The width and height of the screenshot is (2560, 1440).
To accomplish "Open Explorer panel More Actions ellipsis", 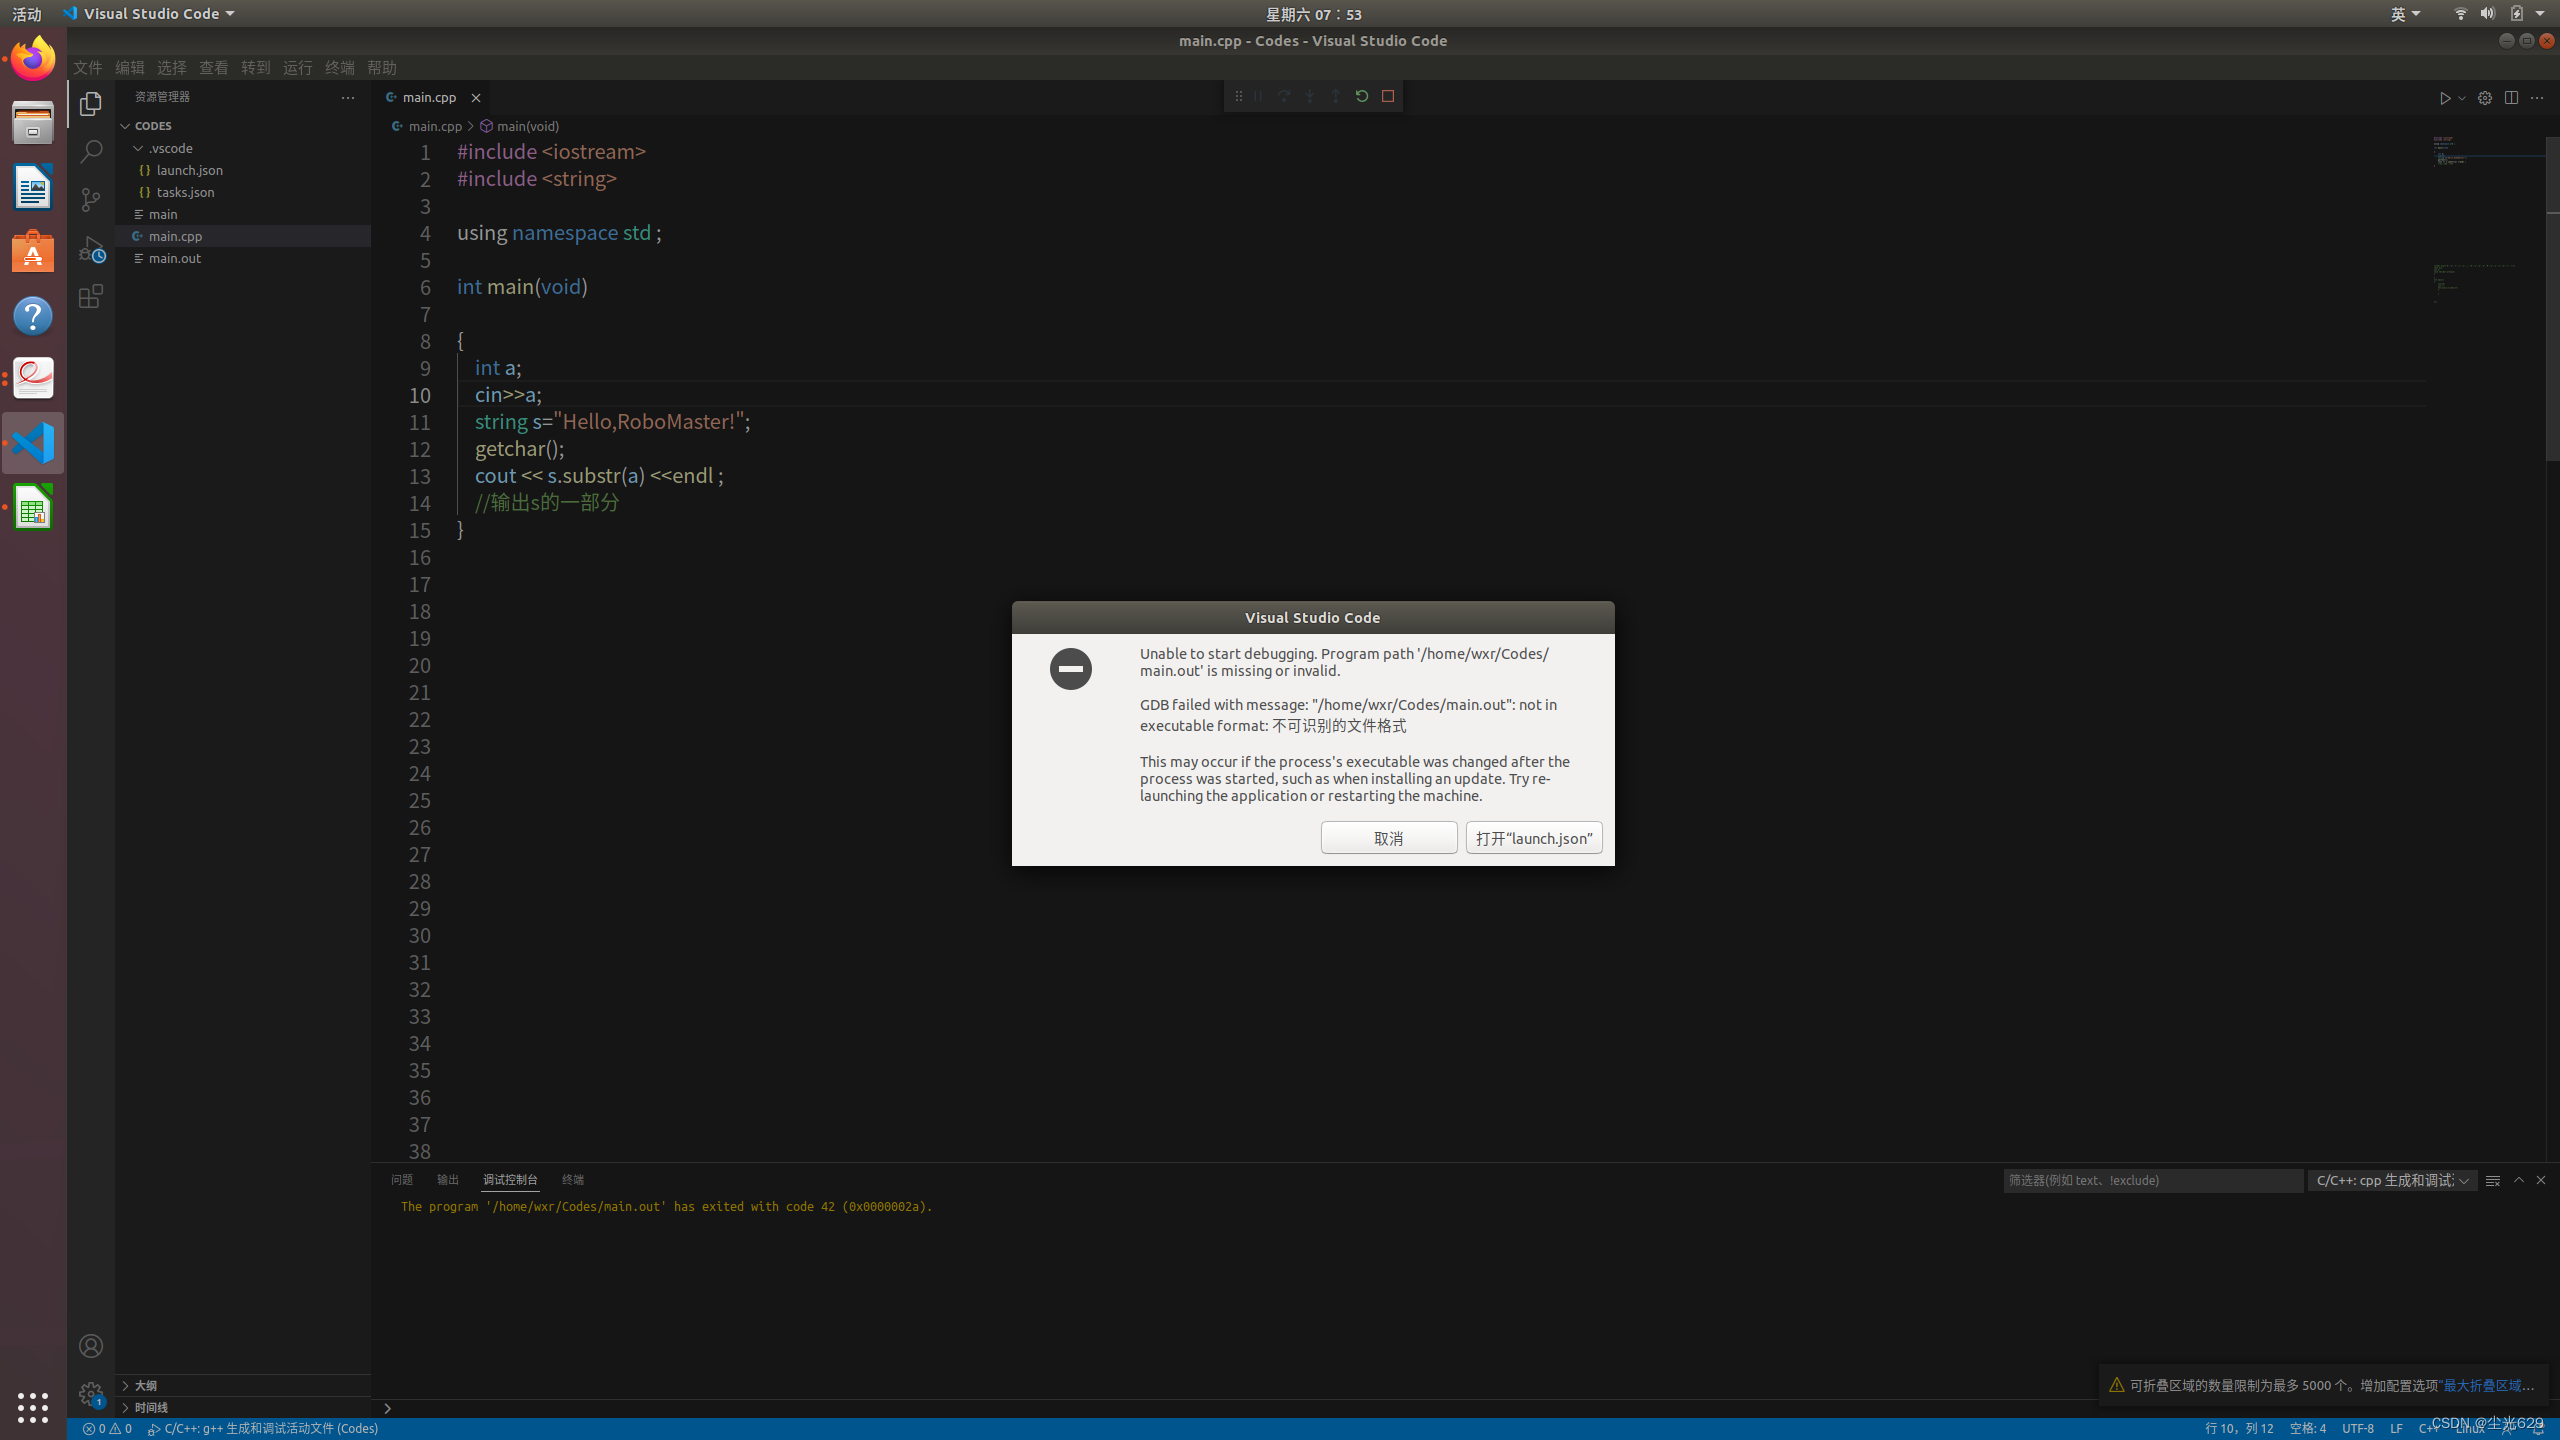I will 348,98.
